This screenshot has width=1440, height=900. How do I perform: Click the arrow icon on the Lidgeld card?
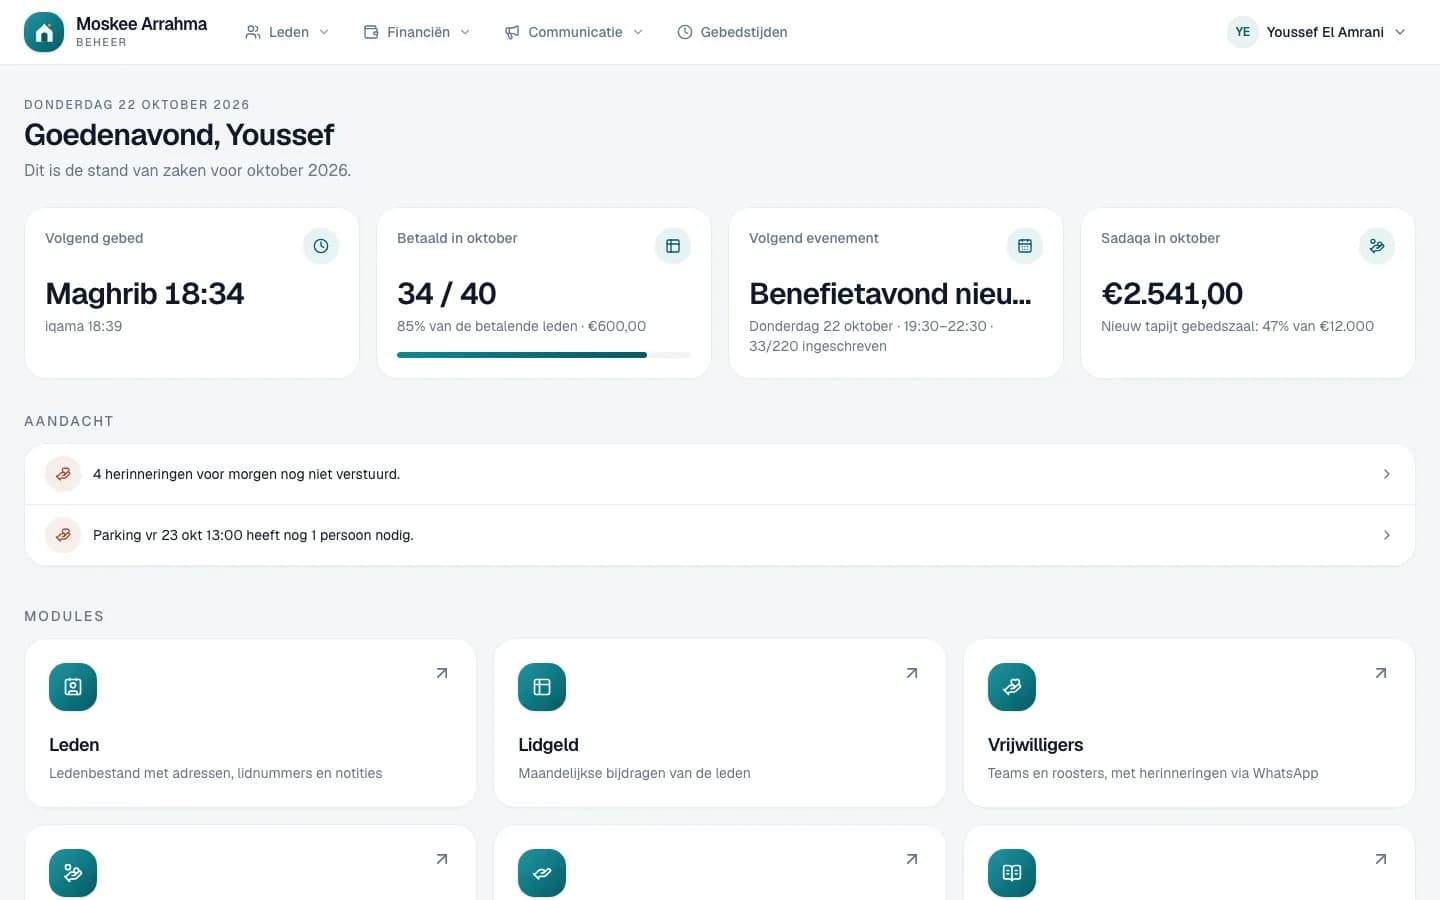912,673
